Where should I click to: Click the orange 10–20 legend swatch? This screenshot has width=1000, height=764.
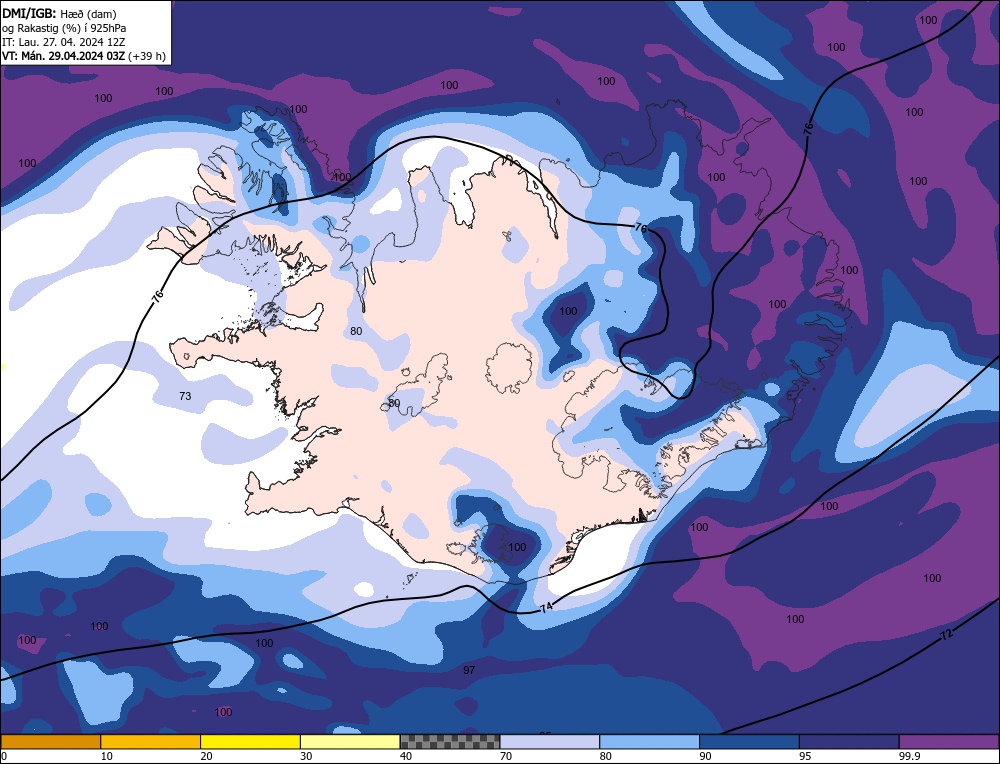point(151,741)
